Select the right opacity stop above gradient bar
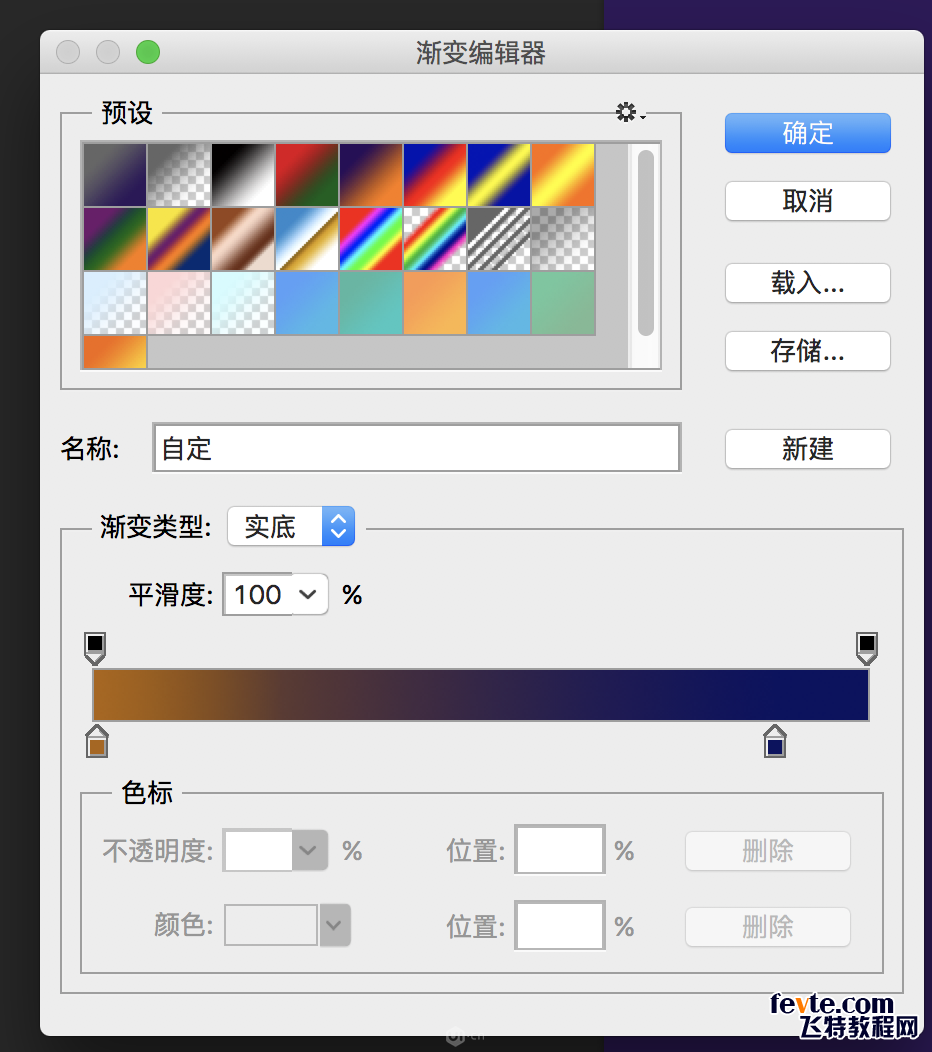 pyautogui.click(x=866, y=647)
